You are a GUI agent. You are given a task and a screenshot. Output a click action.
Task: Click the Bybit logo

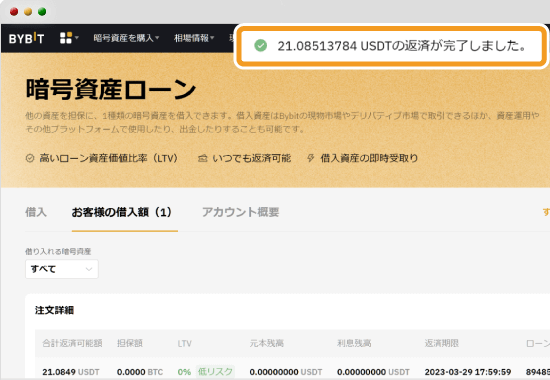(27, 38)
